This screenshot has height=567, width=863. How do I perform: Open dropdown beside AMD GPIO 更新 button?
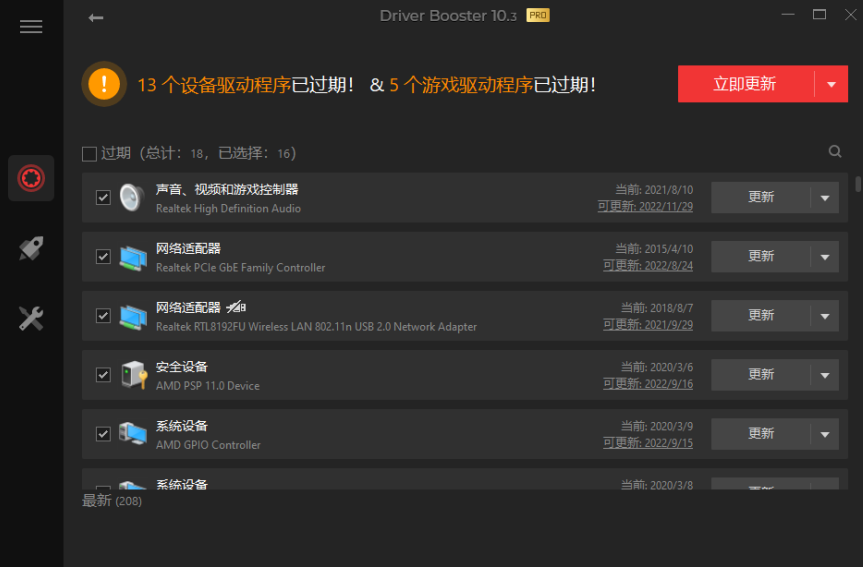[x=824, y=434]
